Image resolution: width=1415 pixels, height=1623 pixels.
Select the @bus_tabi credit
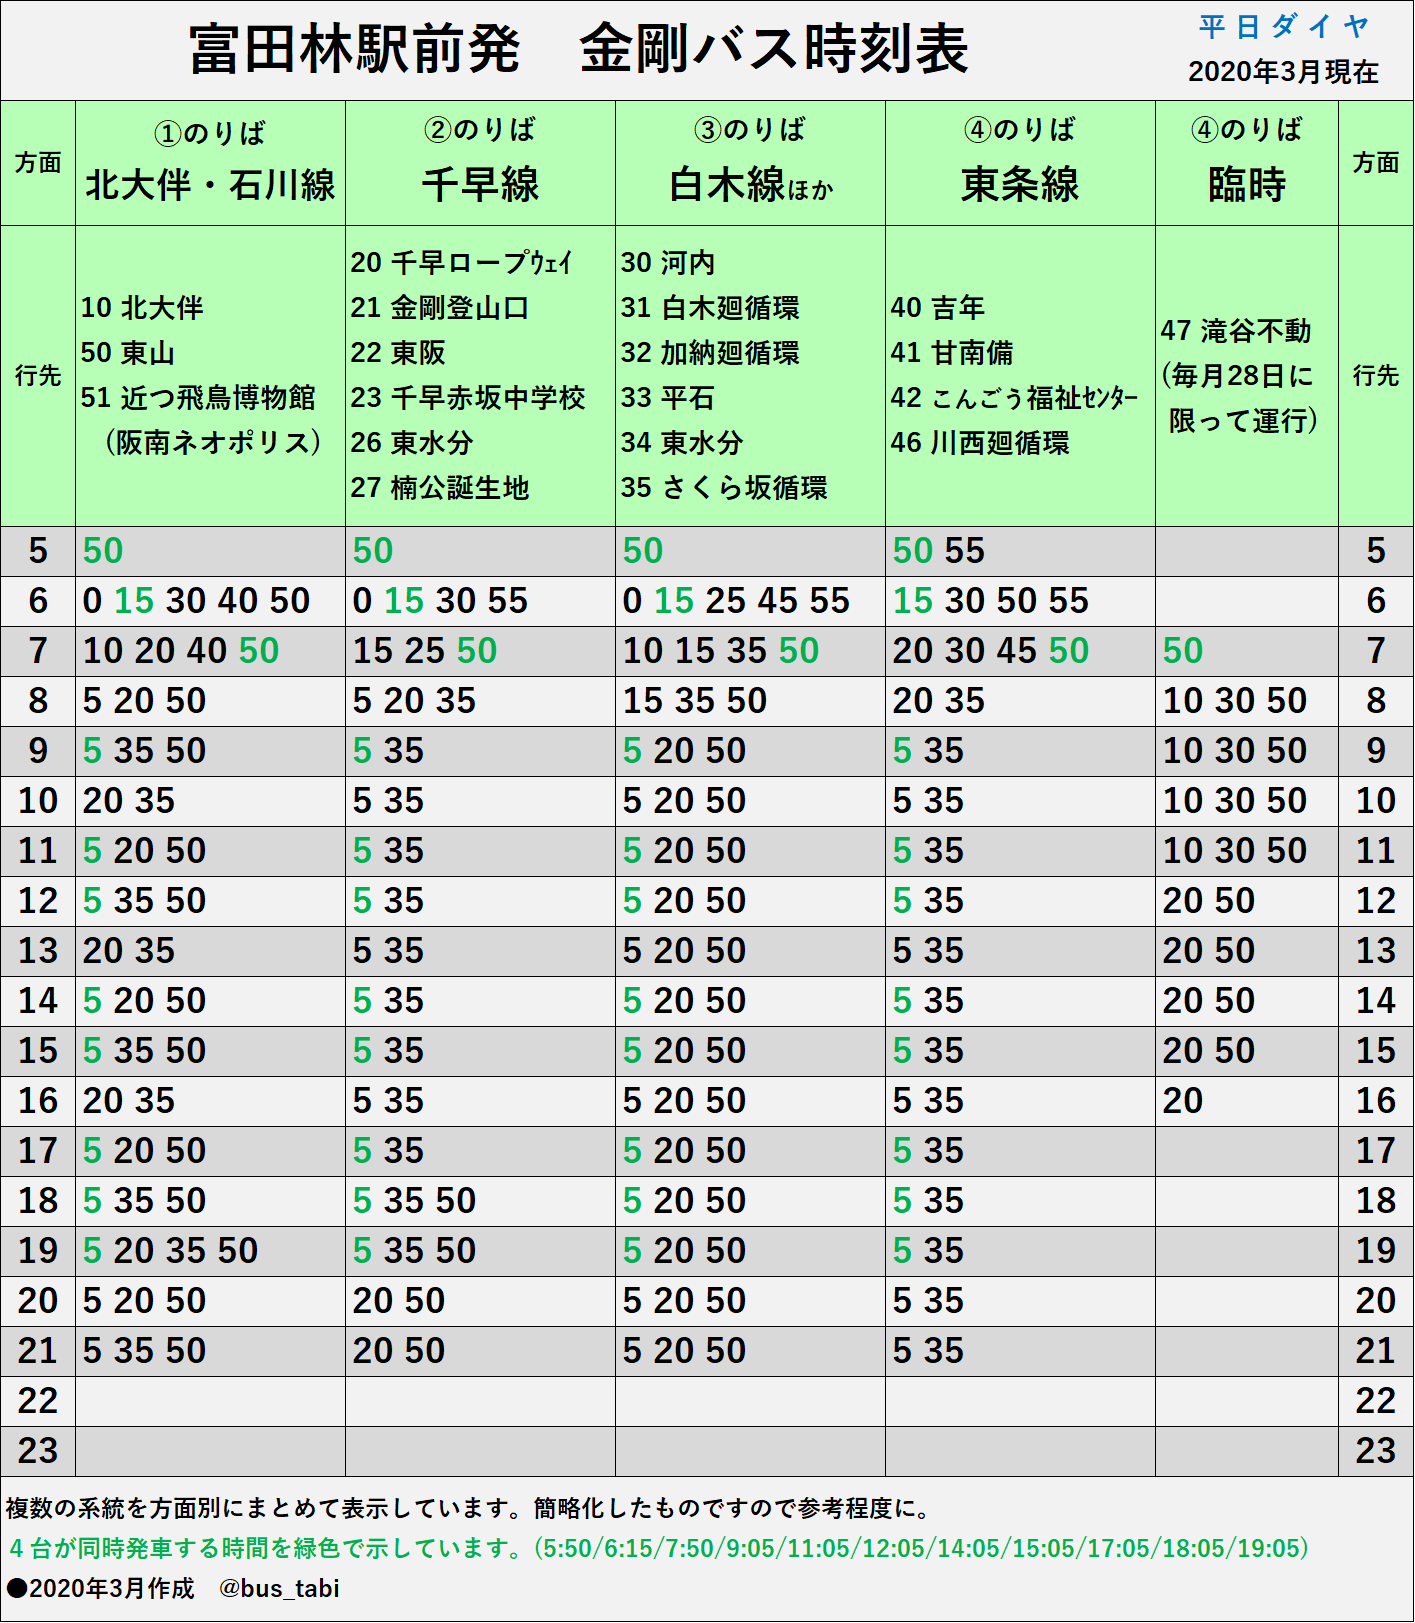coord(279,1588)
